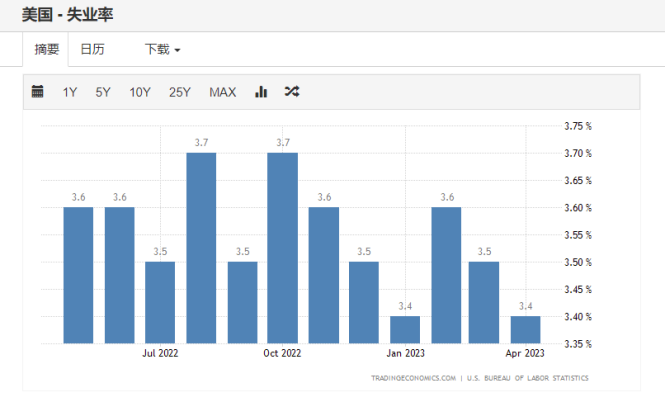The height and width of the screenshot is (402, 665).
Task: Select the 1Y time range
Action: [70, 92]
